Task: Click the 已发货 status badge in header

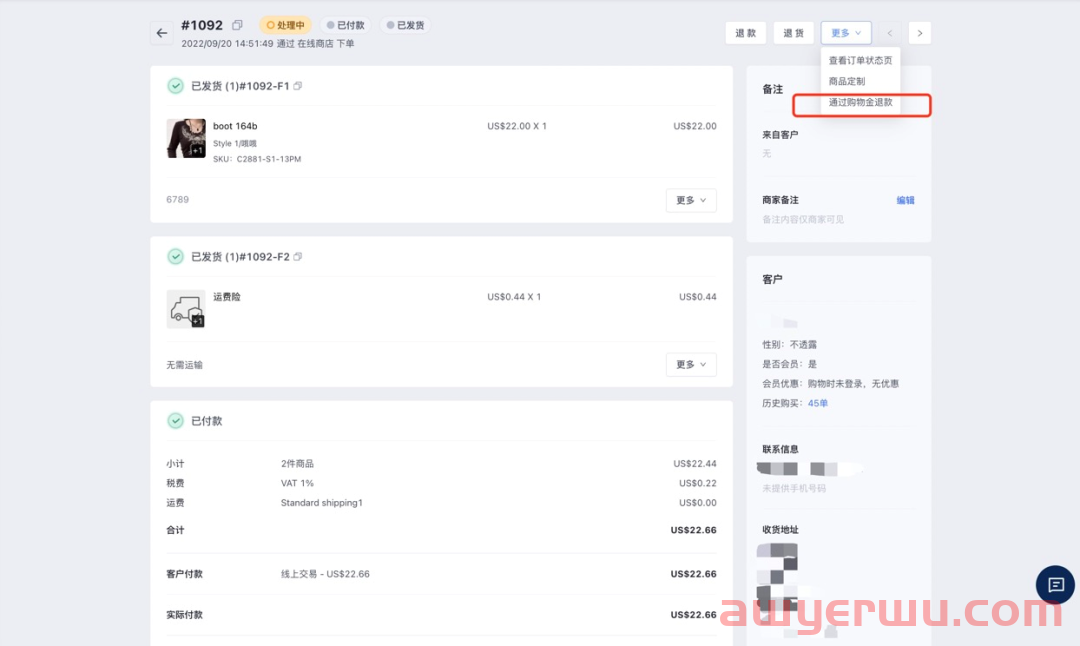Action: (x=405, y=25)
